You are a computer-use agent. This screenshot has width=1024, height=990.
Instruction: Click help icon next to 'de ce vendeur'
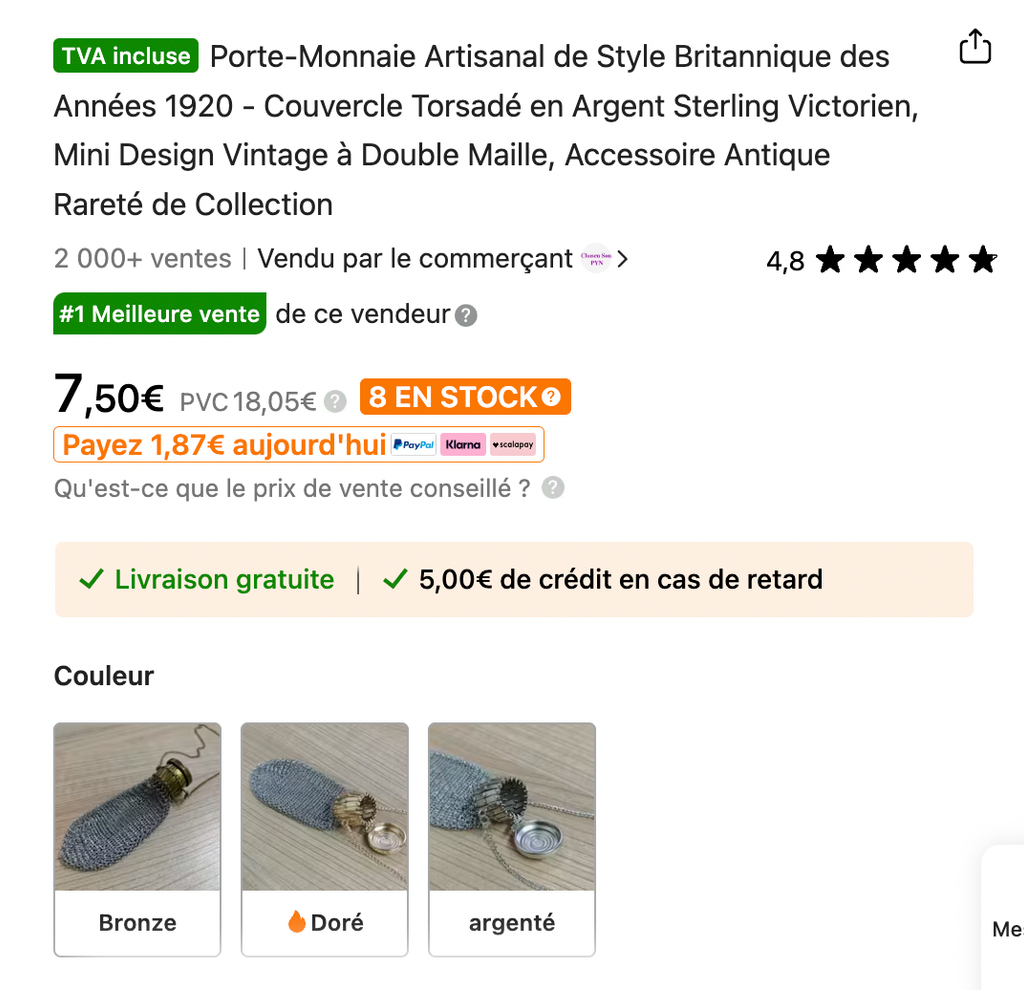click(466, 316)
